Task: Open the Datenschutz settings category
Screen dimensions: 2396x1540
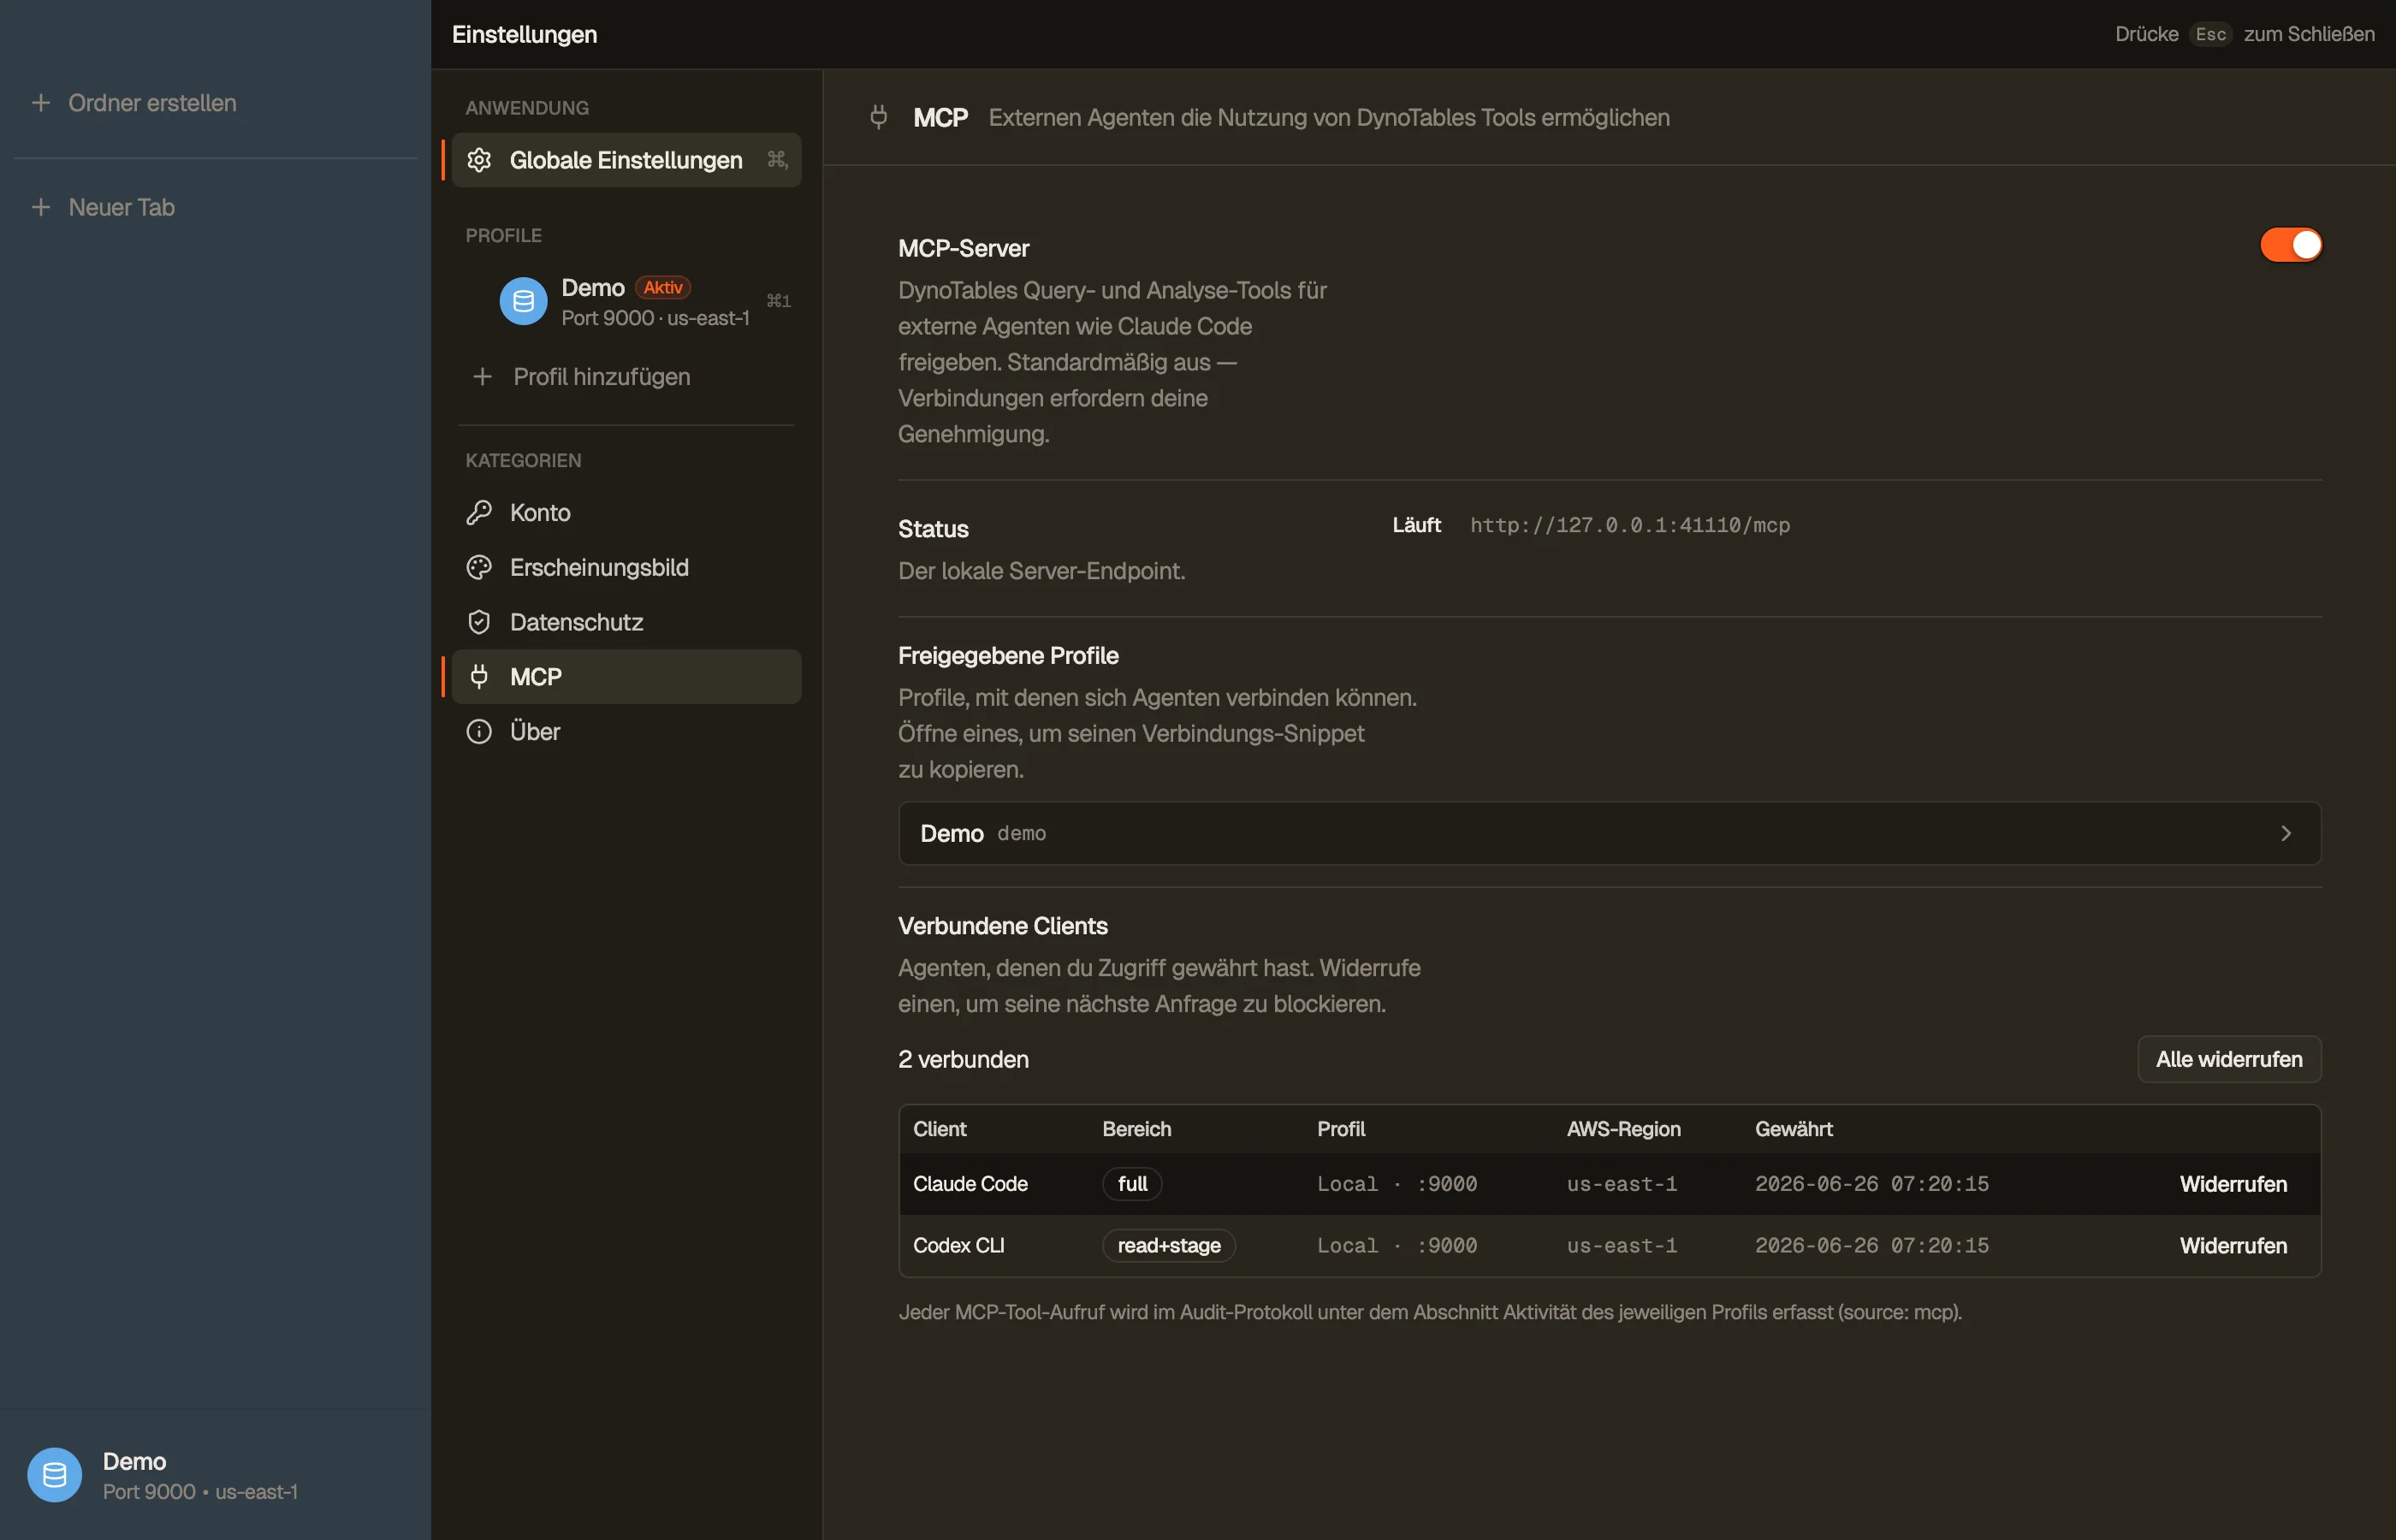Action: coord(626,622)
